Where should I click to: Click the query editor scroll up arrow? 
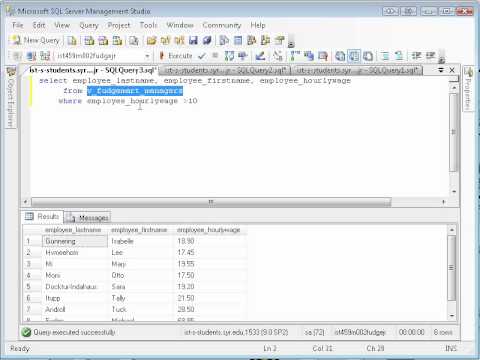coord(453,88)
